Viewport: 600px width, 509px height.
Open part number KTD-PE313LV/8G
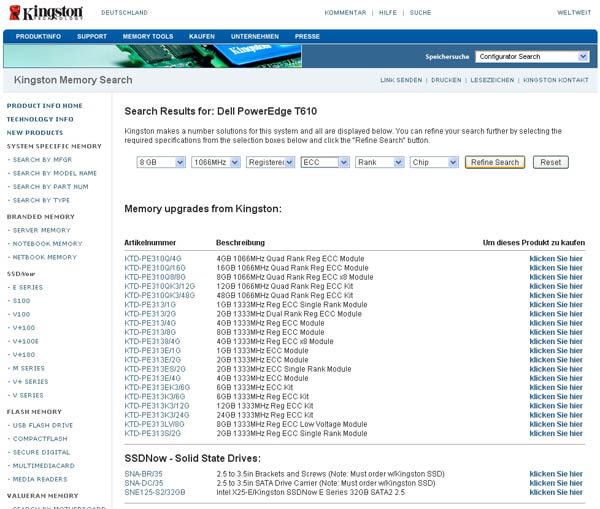coord(154,424)
